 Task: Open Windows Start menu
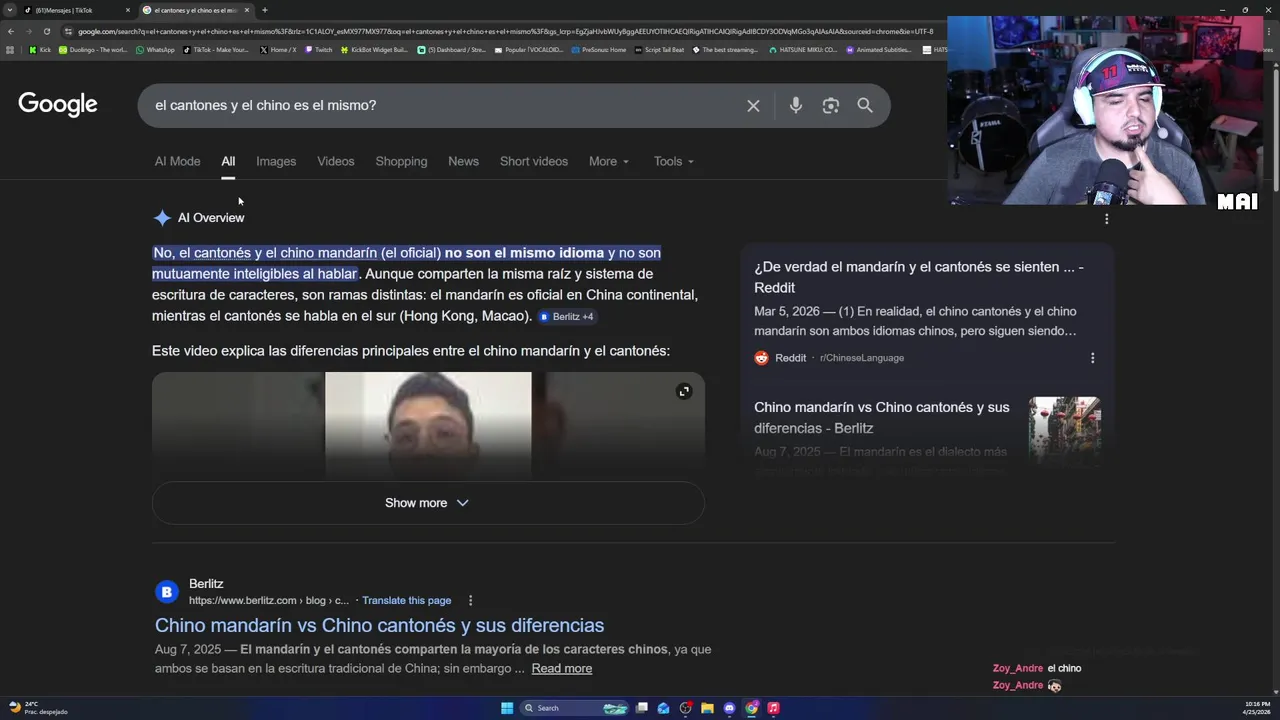click(507, 708)
